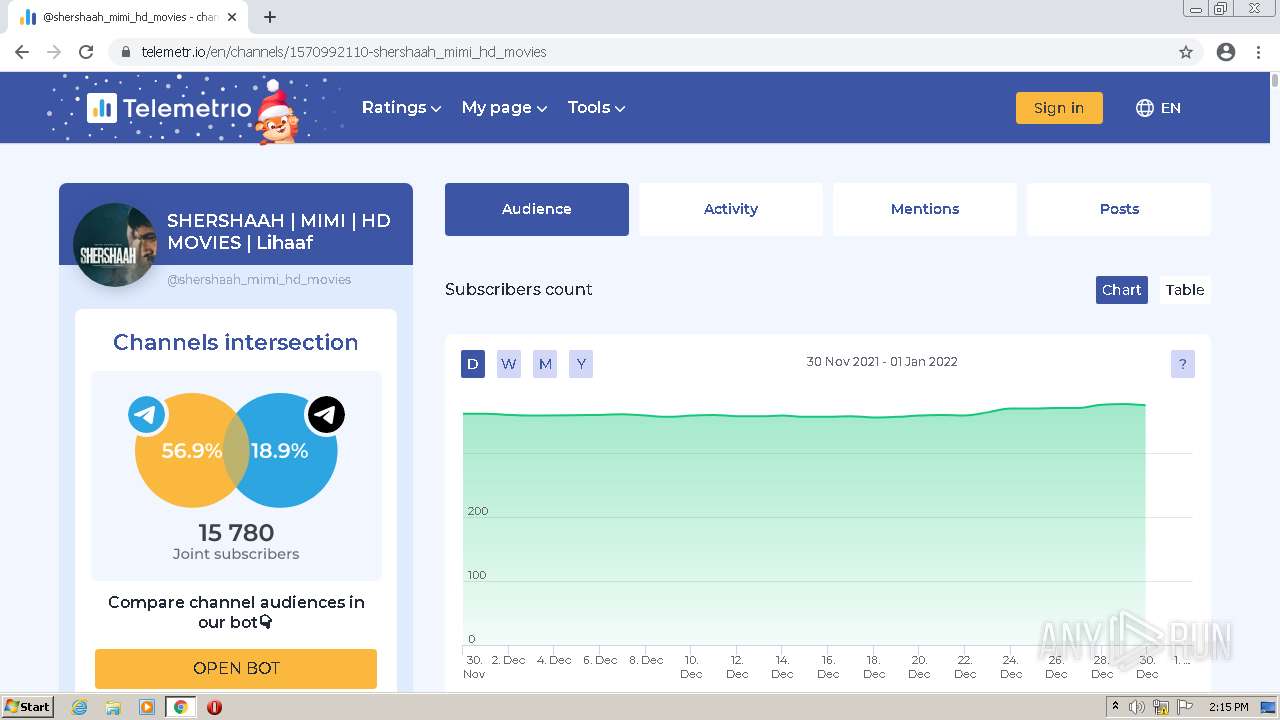Open a new browser tab
The image size is (1280, 720).
(270, 17)
